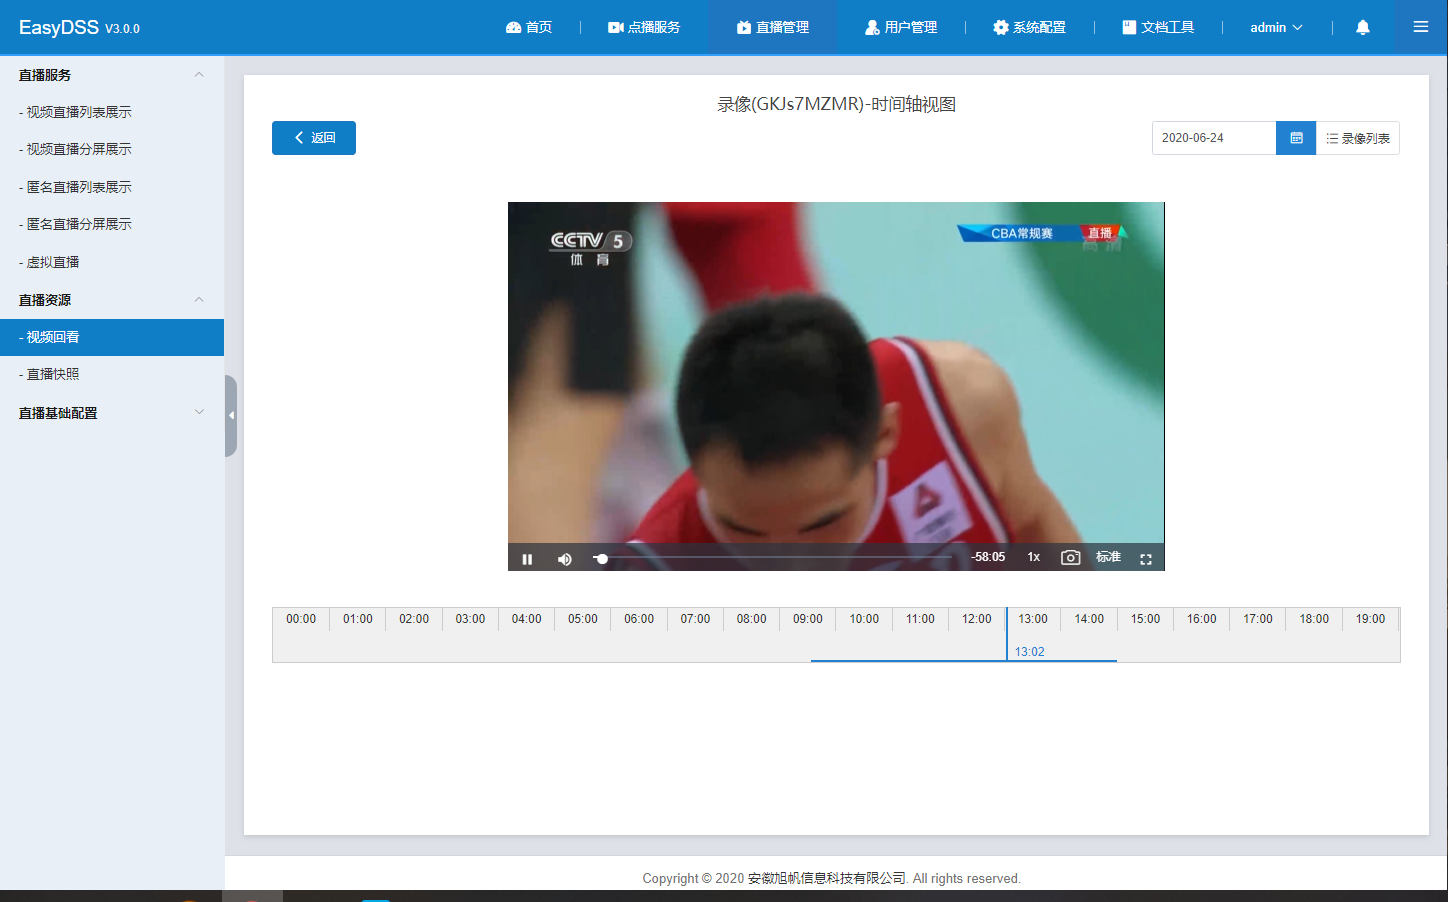Enter fullscreen video mode
Image resolution: width=1448 pixels, height=902 pixels.
(1146, 559)
